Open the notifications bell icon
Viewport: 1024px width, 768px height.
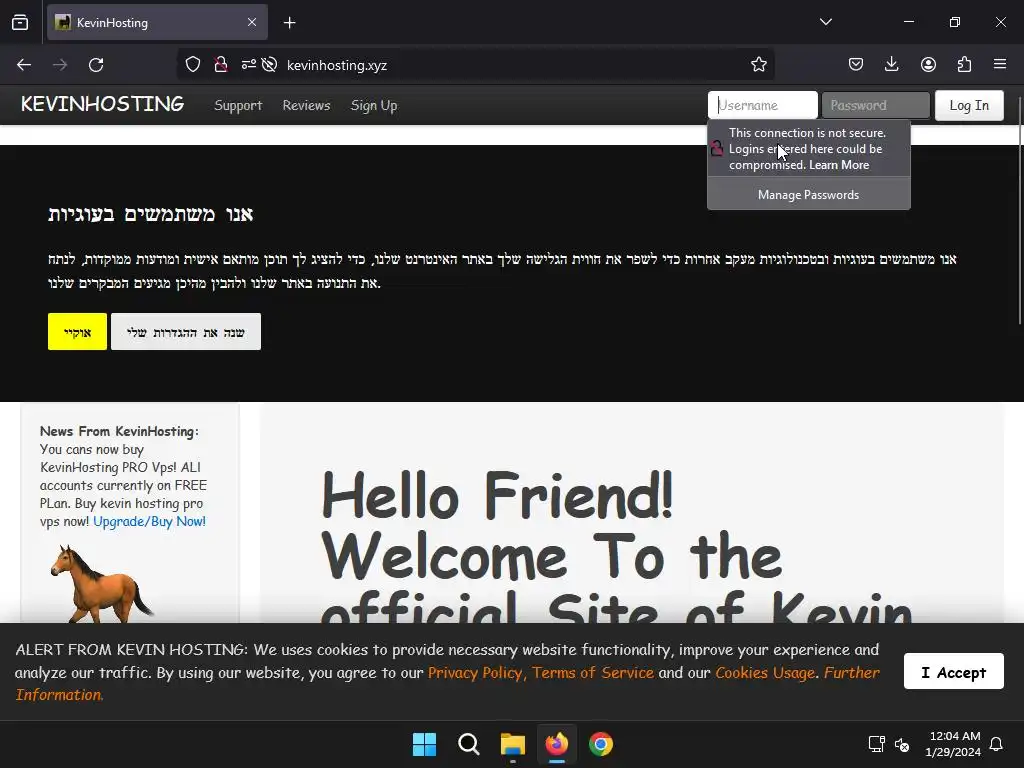click(997, 744)
